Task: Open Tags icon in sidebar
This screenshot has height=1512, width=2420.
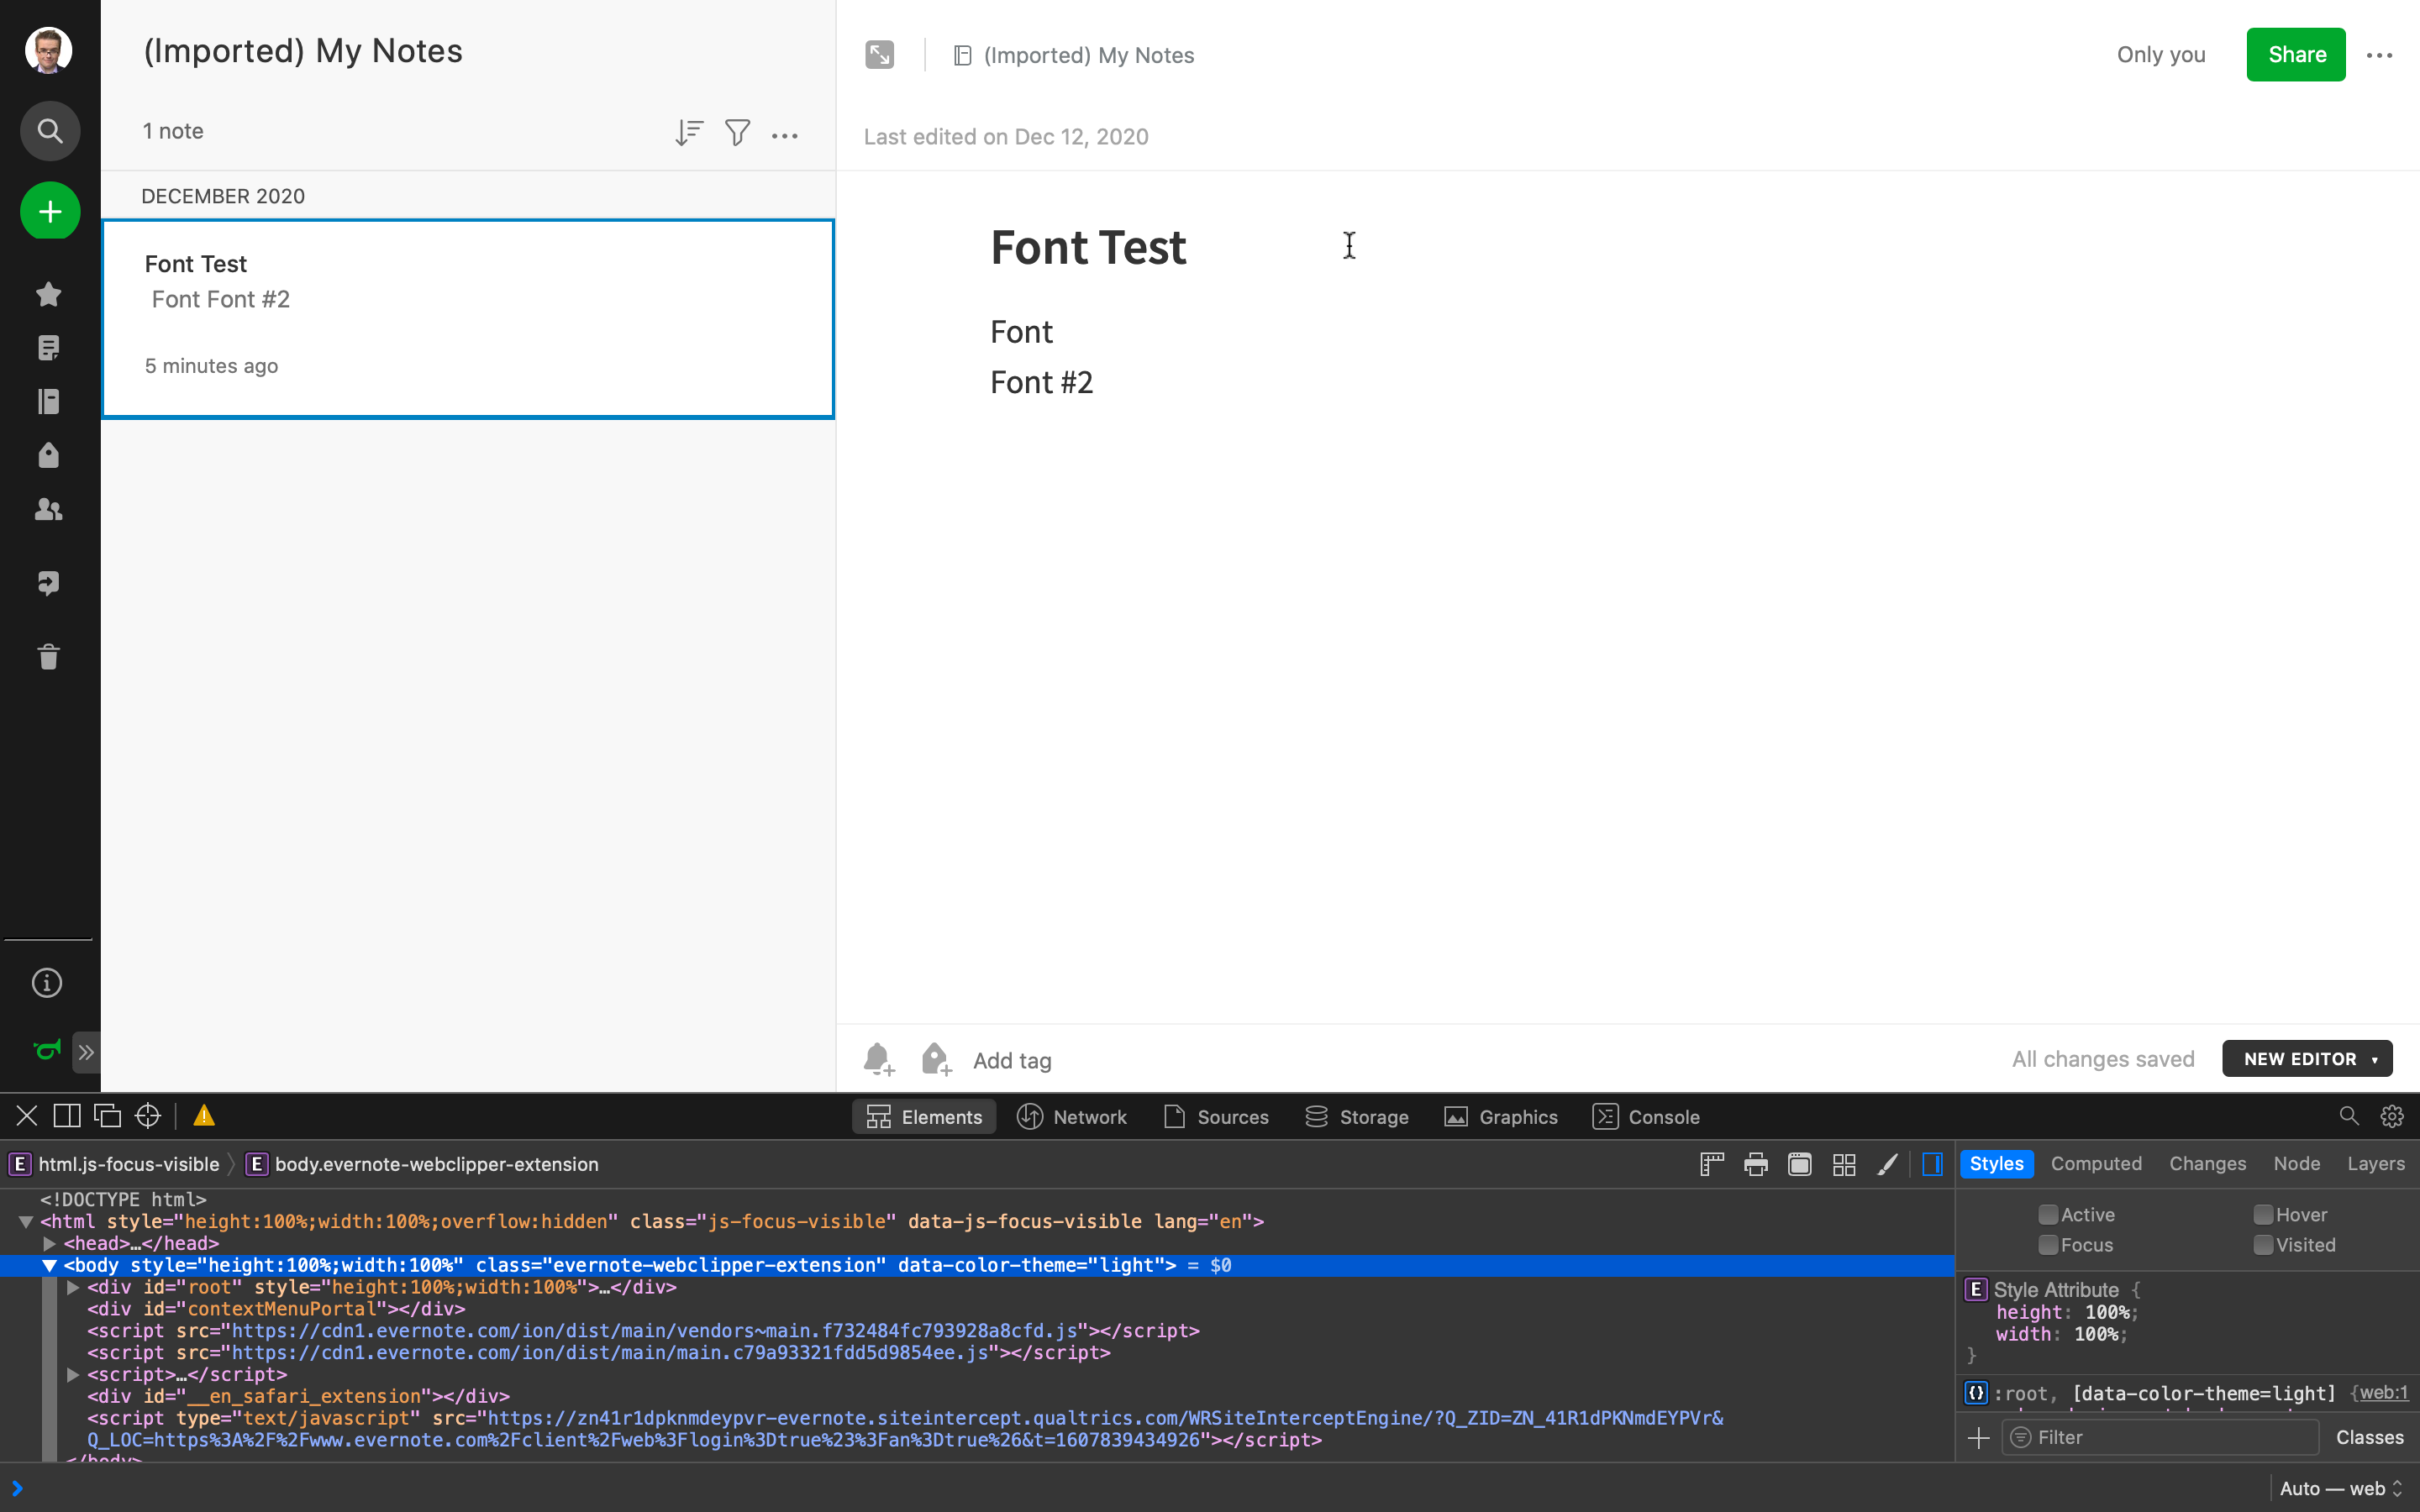Action: coord(48,455)
